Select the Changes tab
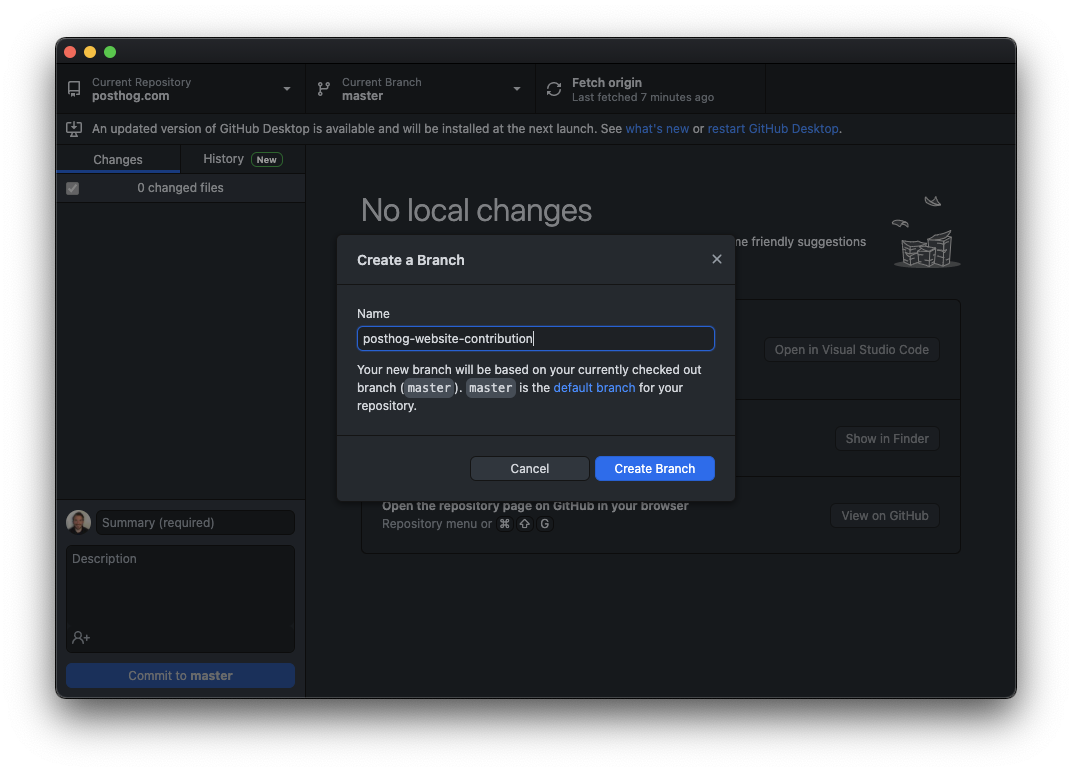Viewport: 1072px width, 772px height. (117, 159)
